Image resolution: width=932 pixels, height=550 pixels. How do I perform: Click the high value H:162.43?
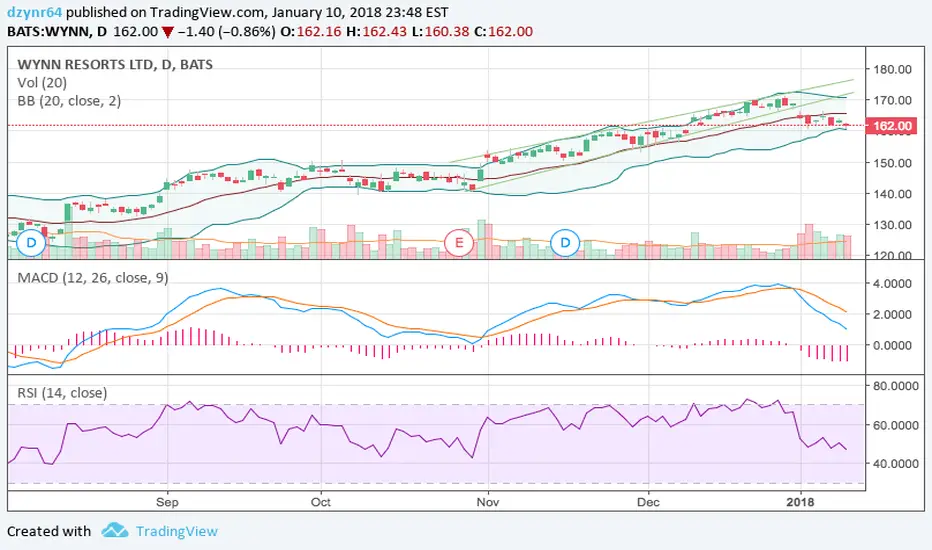pos(376,32)
